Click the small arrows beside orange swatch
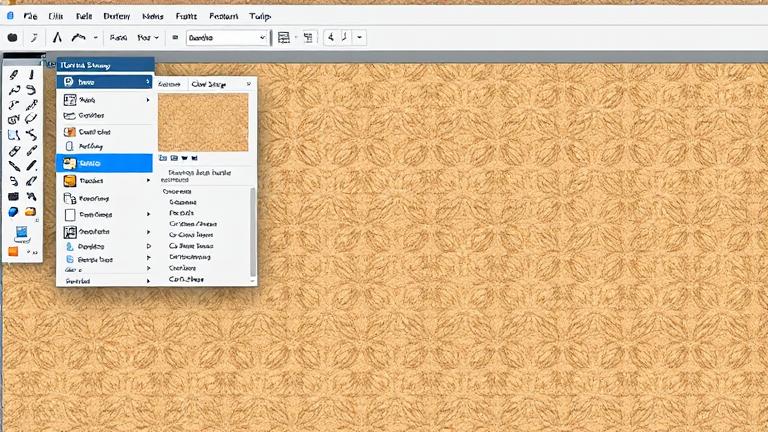This screenshot has width=768, height=432. pos(32,252)
